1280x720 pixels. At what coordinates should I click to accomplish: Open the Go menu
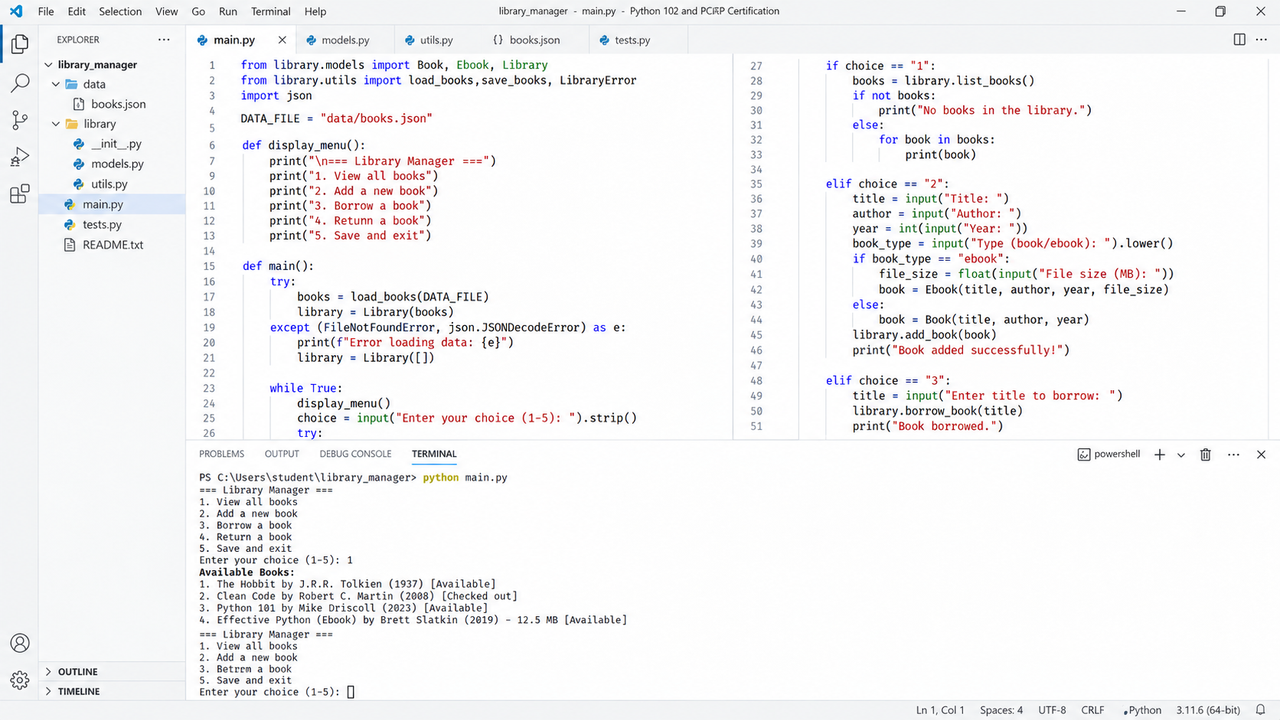coord(198,11)
